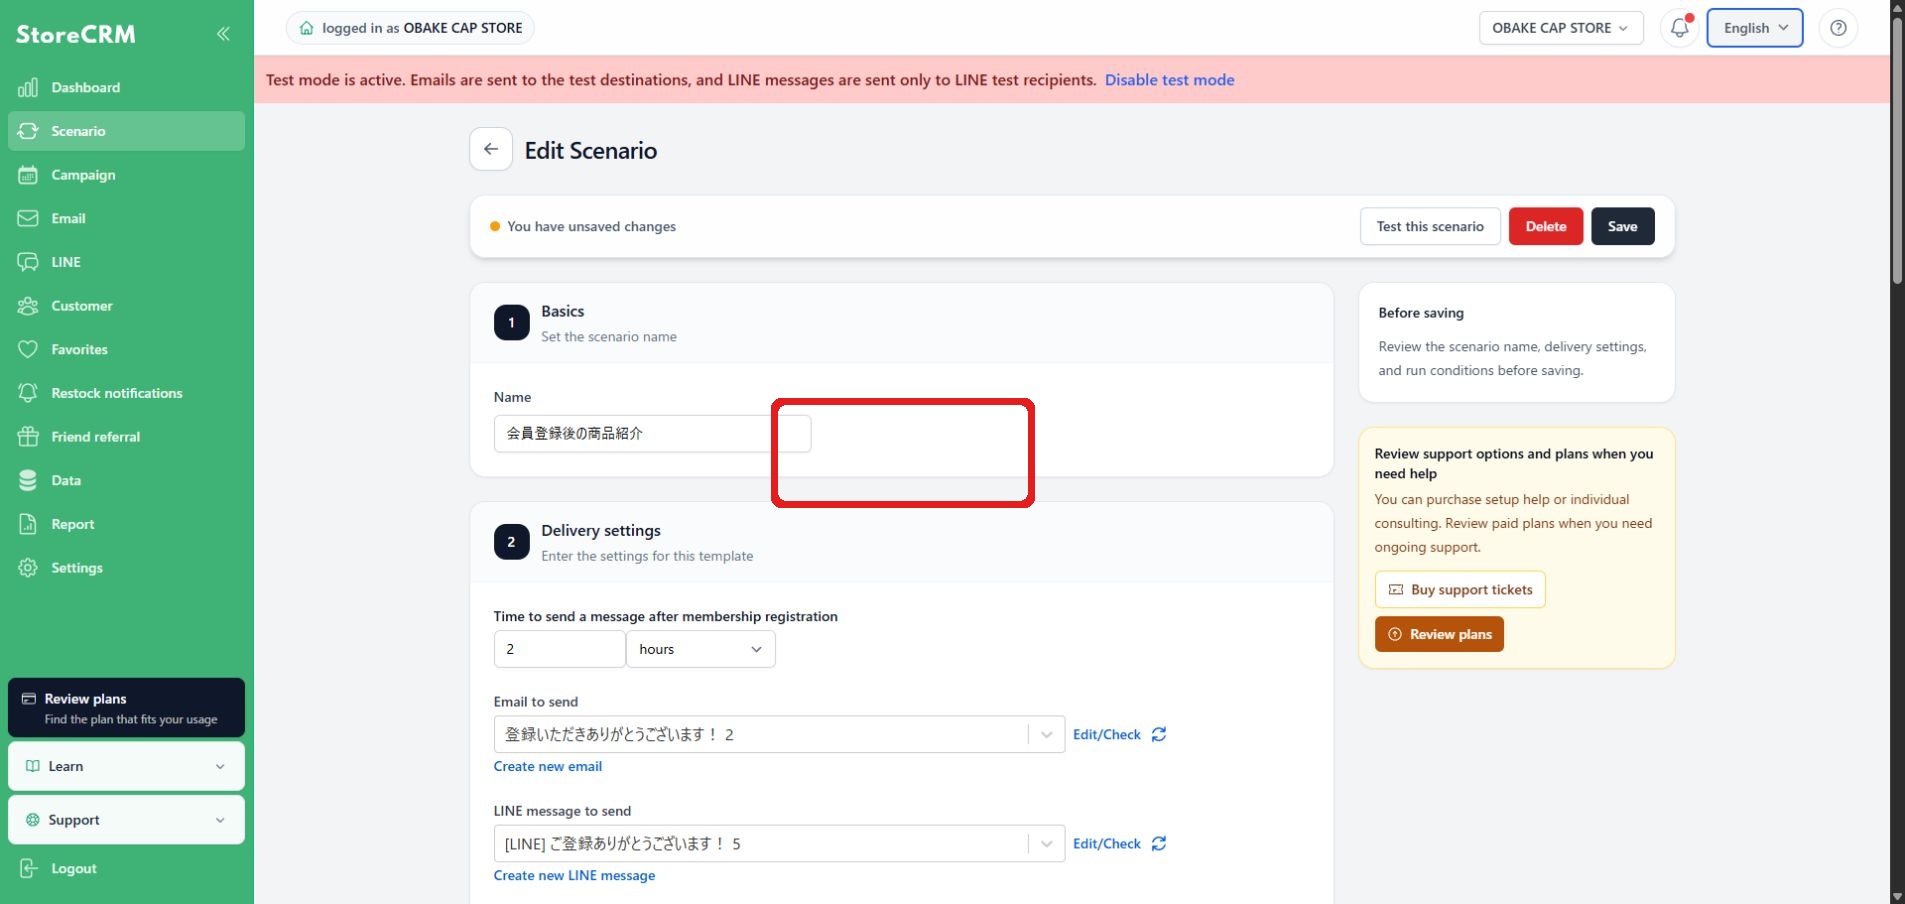
Task: Refresh the LINE message list icon
Action: [1159, 844]
